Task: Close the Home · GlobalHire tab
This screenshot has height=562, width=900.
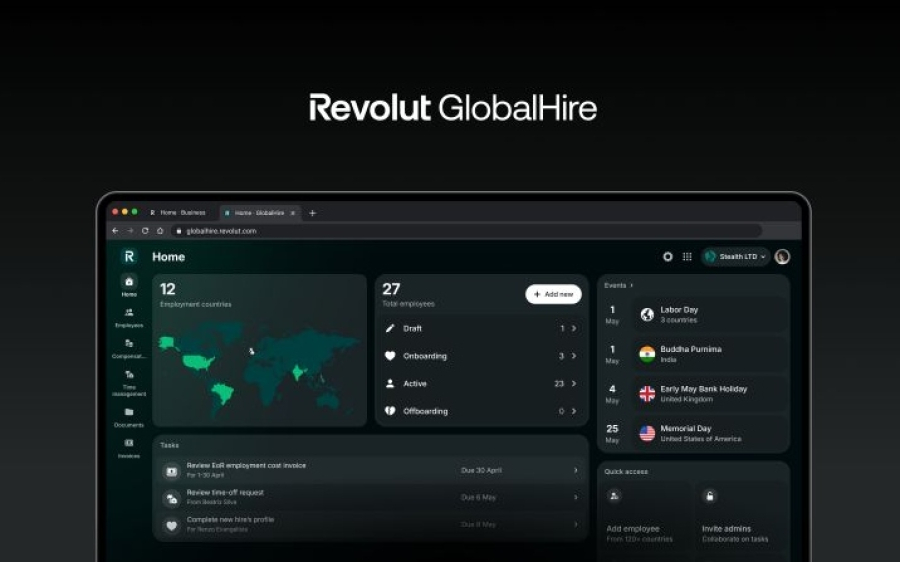Action: point(293,213)
